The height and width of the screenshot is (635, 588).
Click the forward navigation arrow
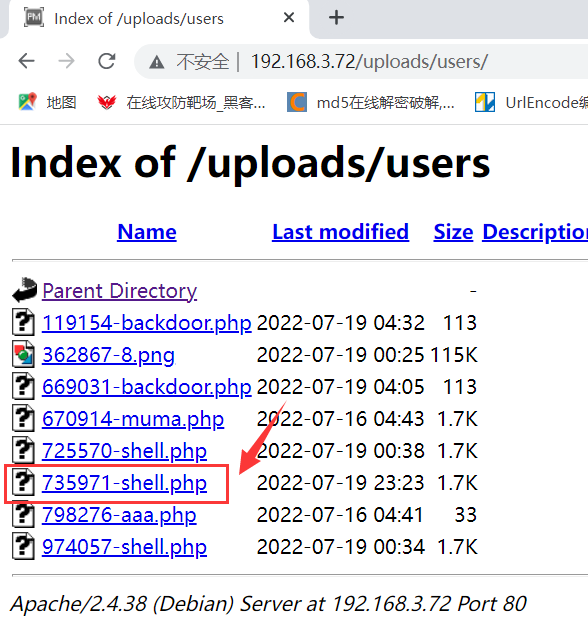[67, 62]
